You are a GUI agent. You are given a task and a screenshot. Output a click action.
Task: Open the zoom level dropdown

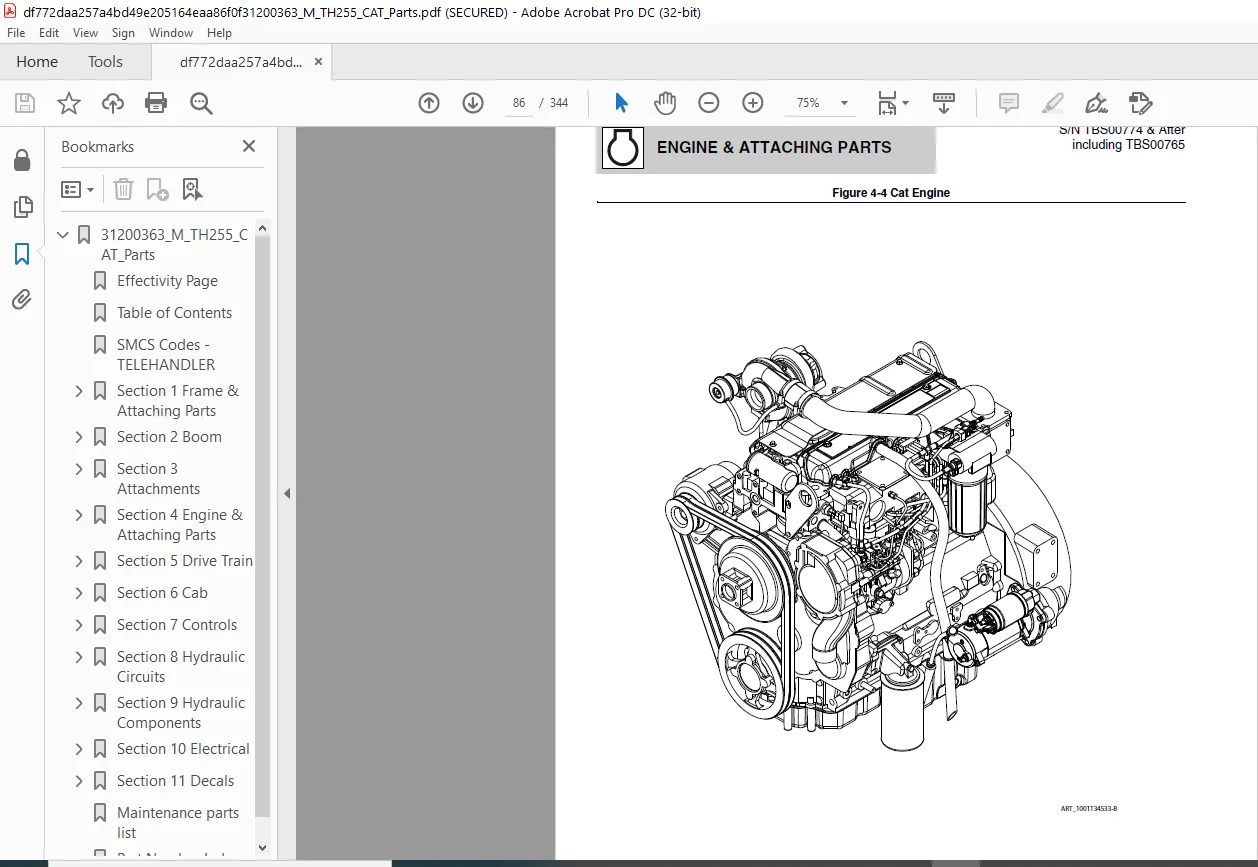tap(844, 103)
